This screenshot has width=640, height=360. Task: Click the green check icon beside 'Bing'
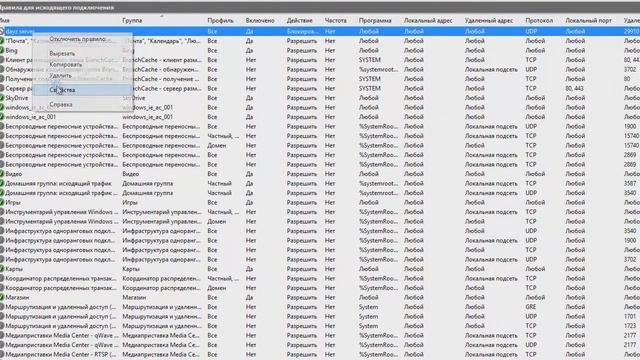(x=2, y=50)
